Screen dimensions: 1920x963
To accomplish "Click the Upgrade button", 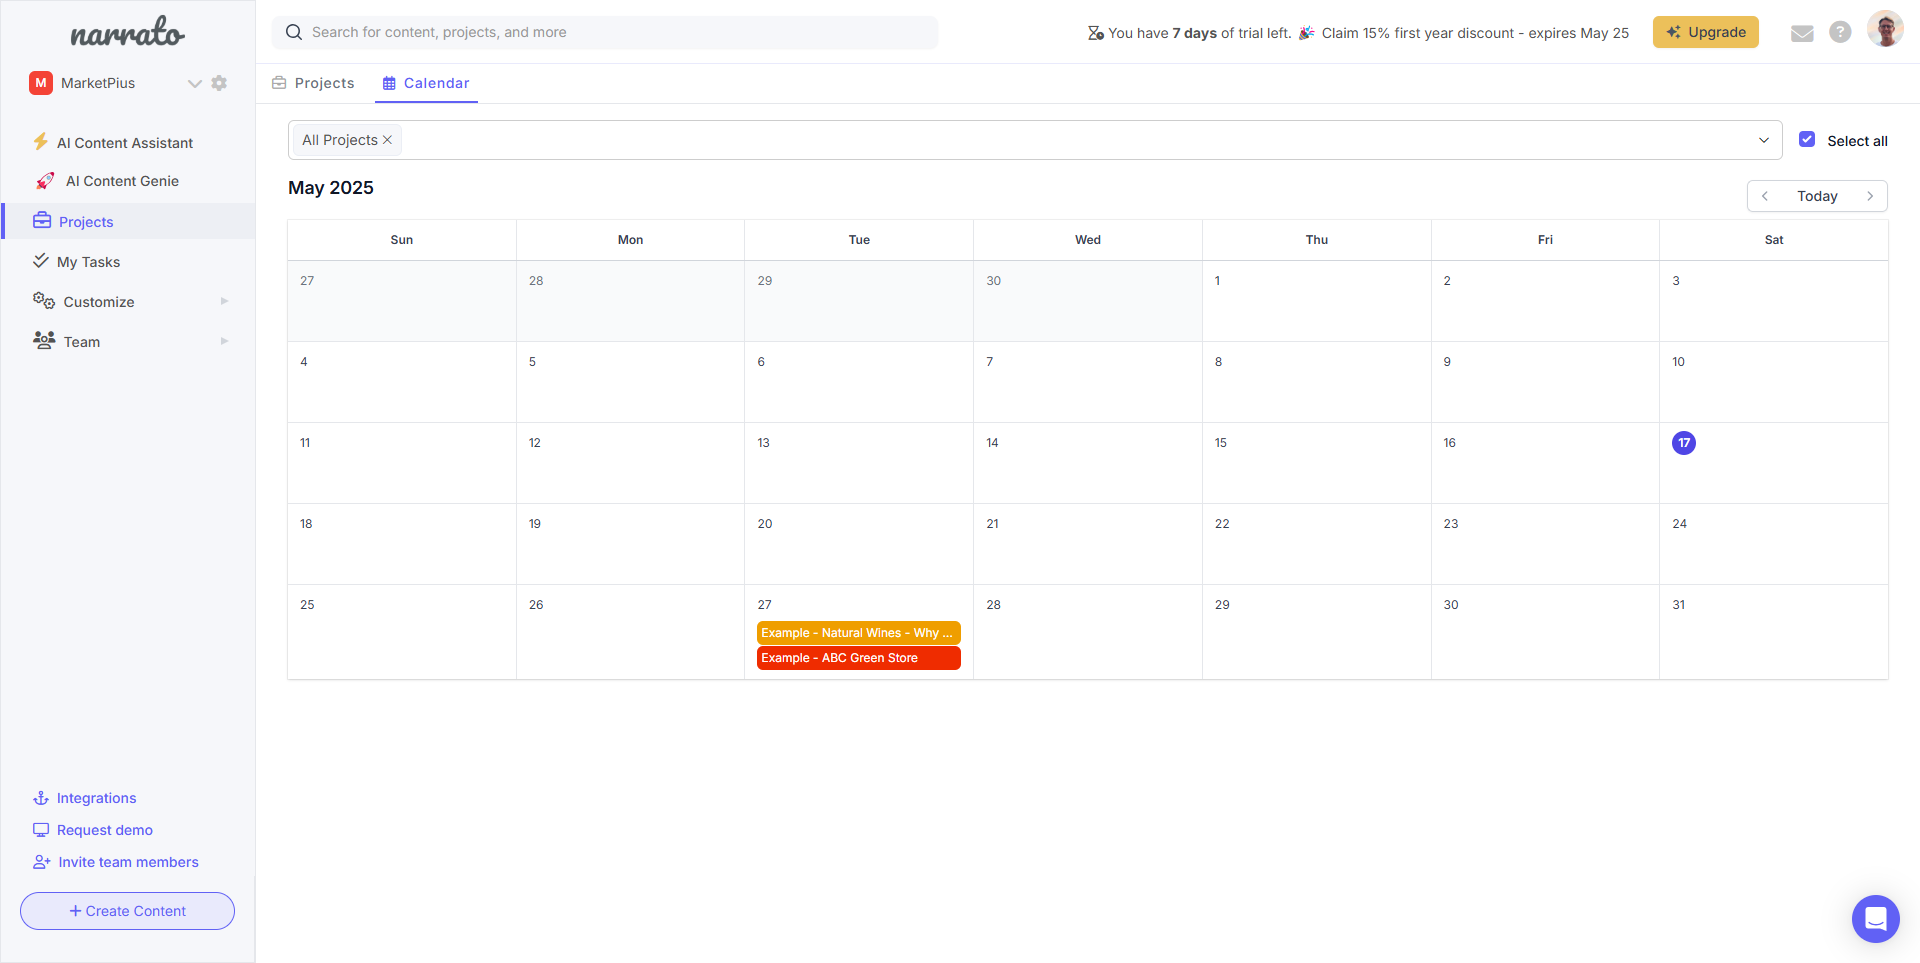I will tap(1705, 32).
